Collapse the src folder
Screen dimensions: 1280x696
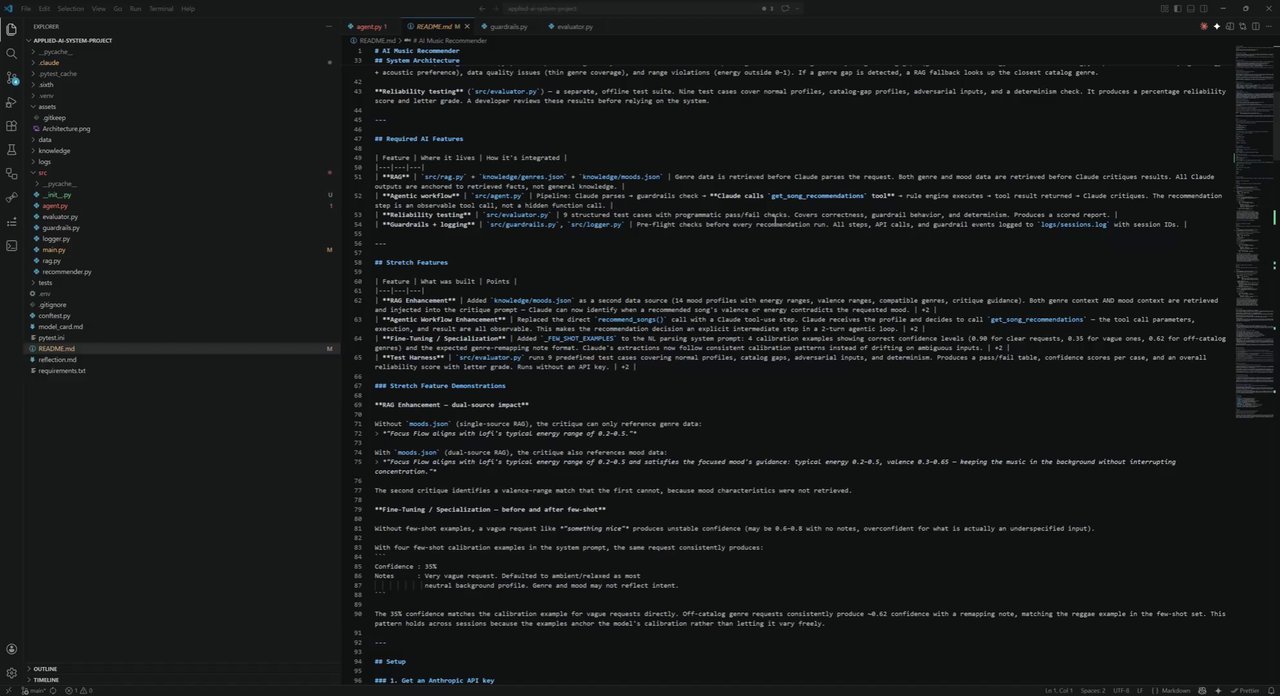click(x=43, y=173)
